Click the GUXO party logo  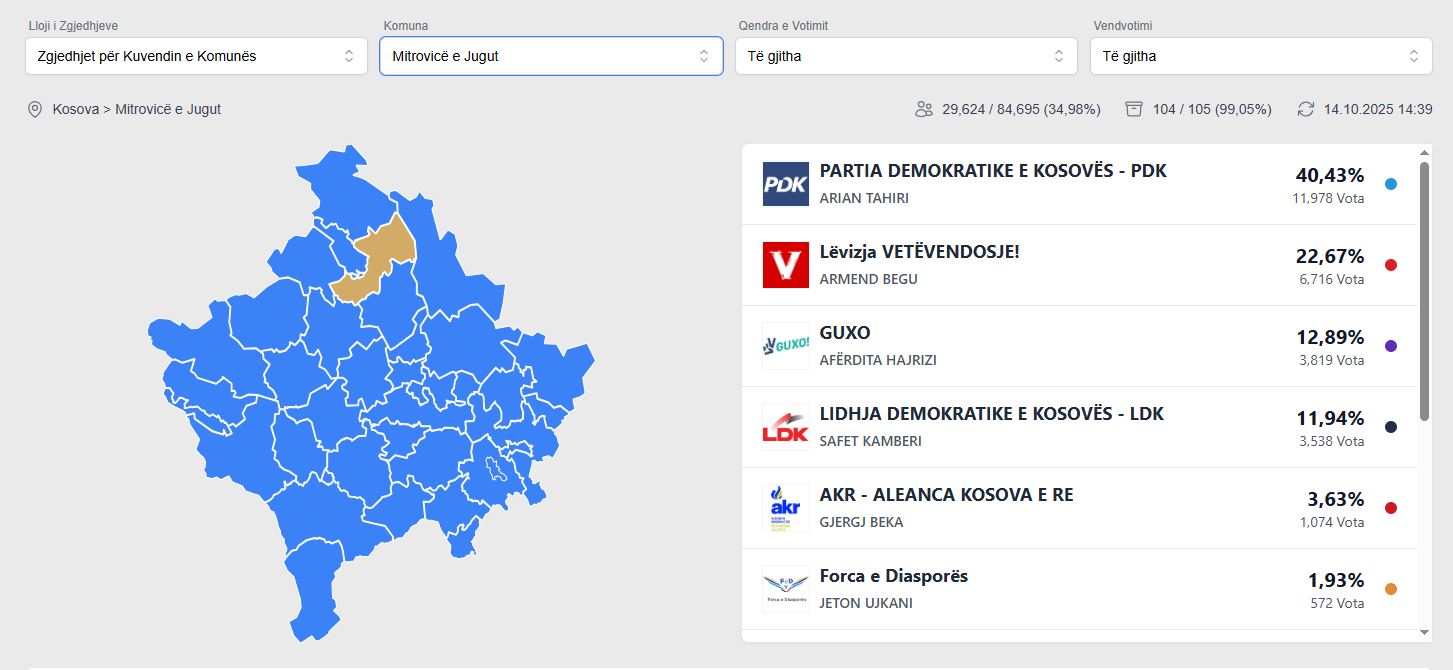click(x=785, y=346)
